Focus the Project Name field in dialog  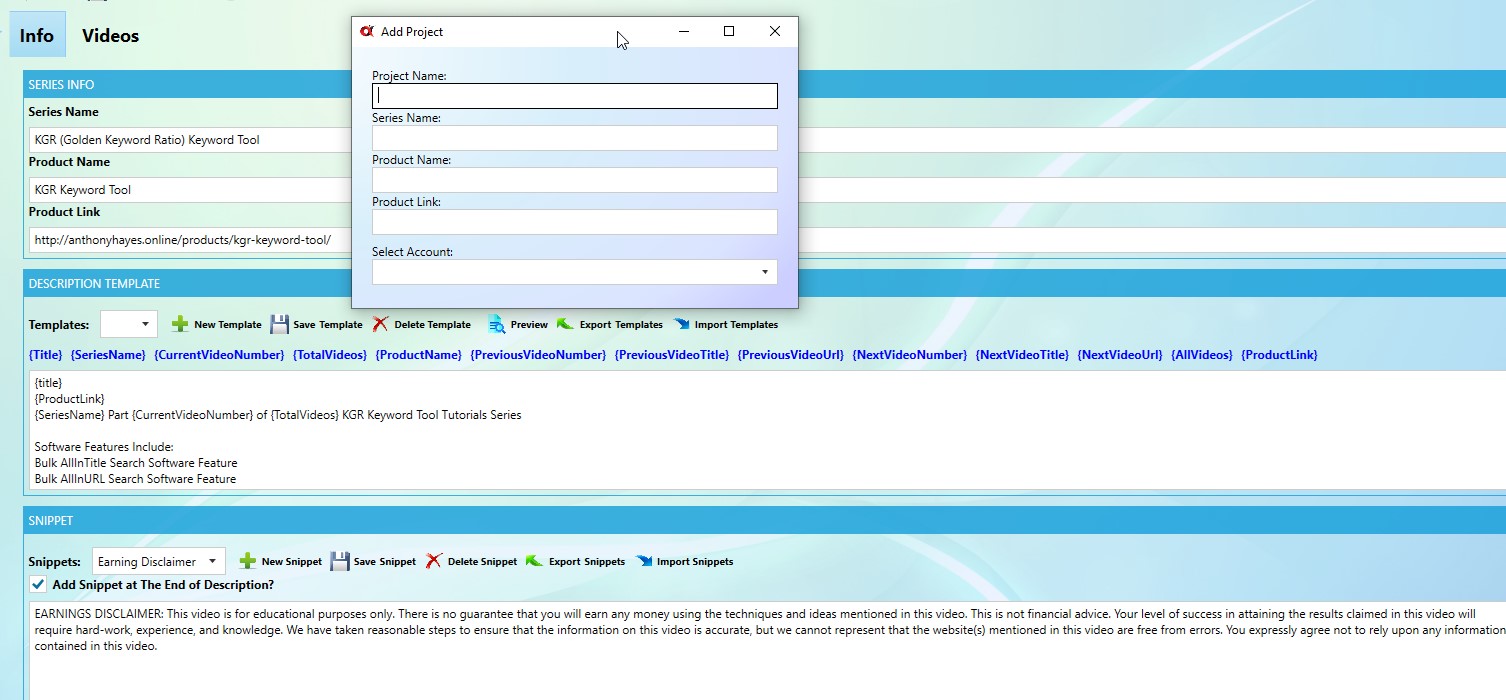tap(574, 96)
